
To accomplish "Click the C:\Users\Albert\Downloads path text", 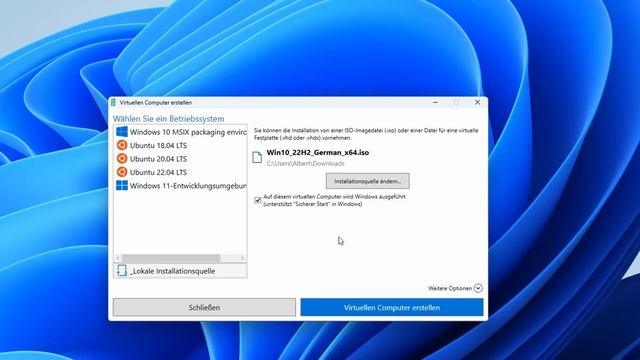I will 305,164.
